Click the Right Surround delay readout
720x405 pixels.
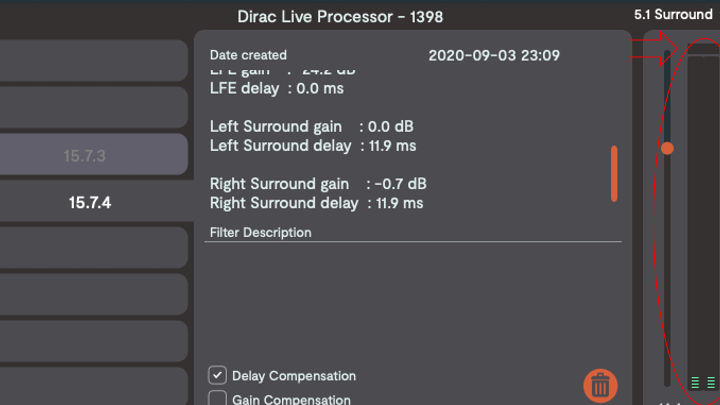(x=316, y=203)
